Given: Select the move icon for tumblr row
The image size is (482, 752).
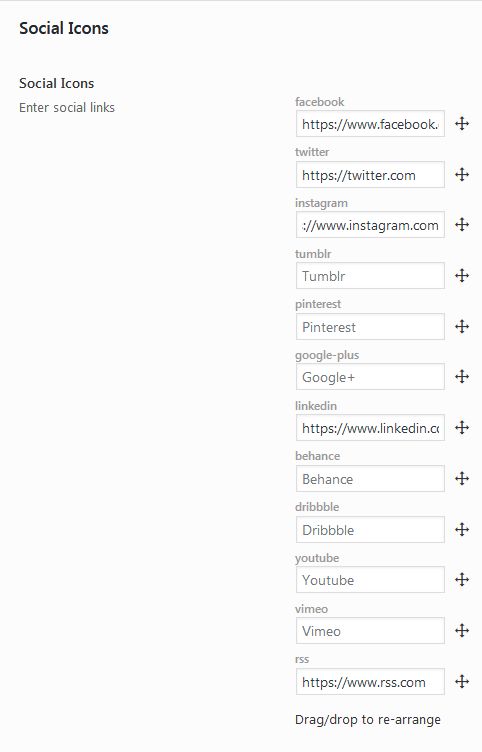Looking at the screenshot, I should point(462,276).
